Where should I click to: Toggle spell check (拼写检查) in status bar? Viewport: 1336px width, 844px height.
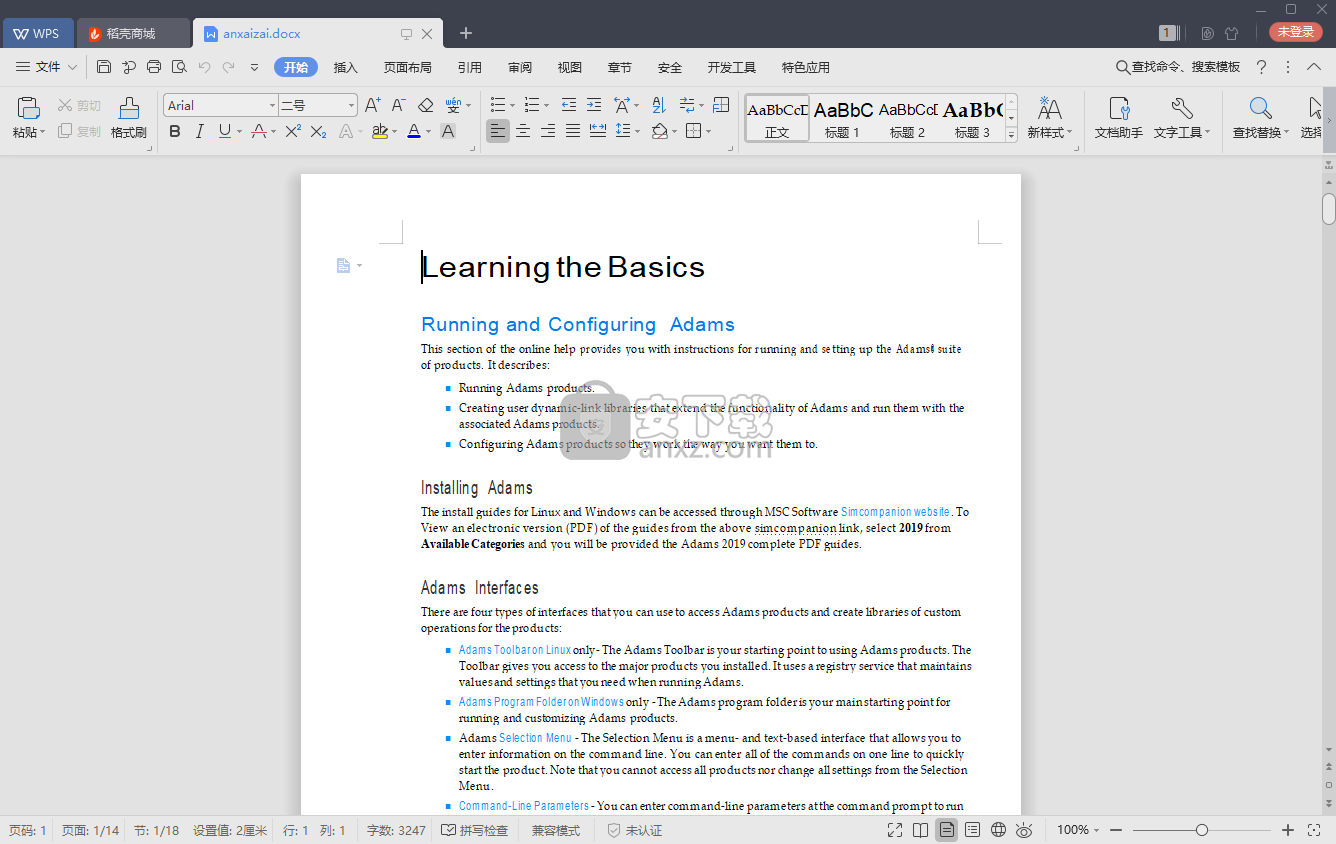[x=475, y=830]
